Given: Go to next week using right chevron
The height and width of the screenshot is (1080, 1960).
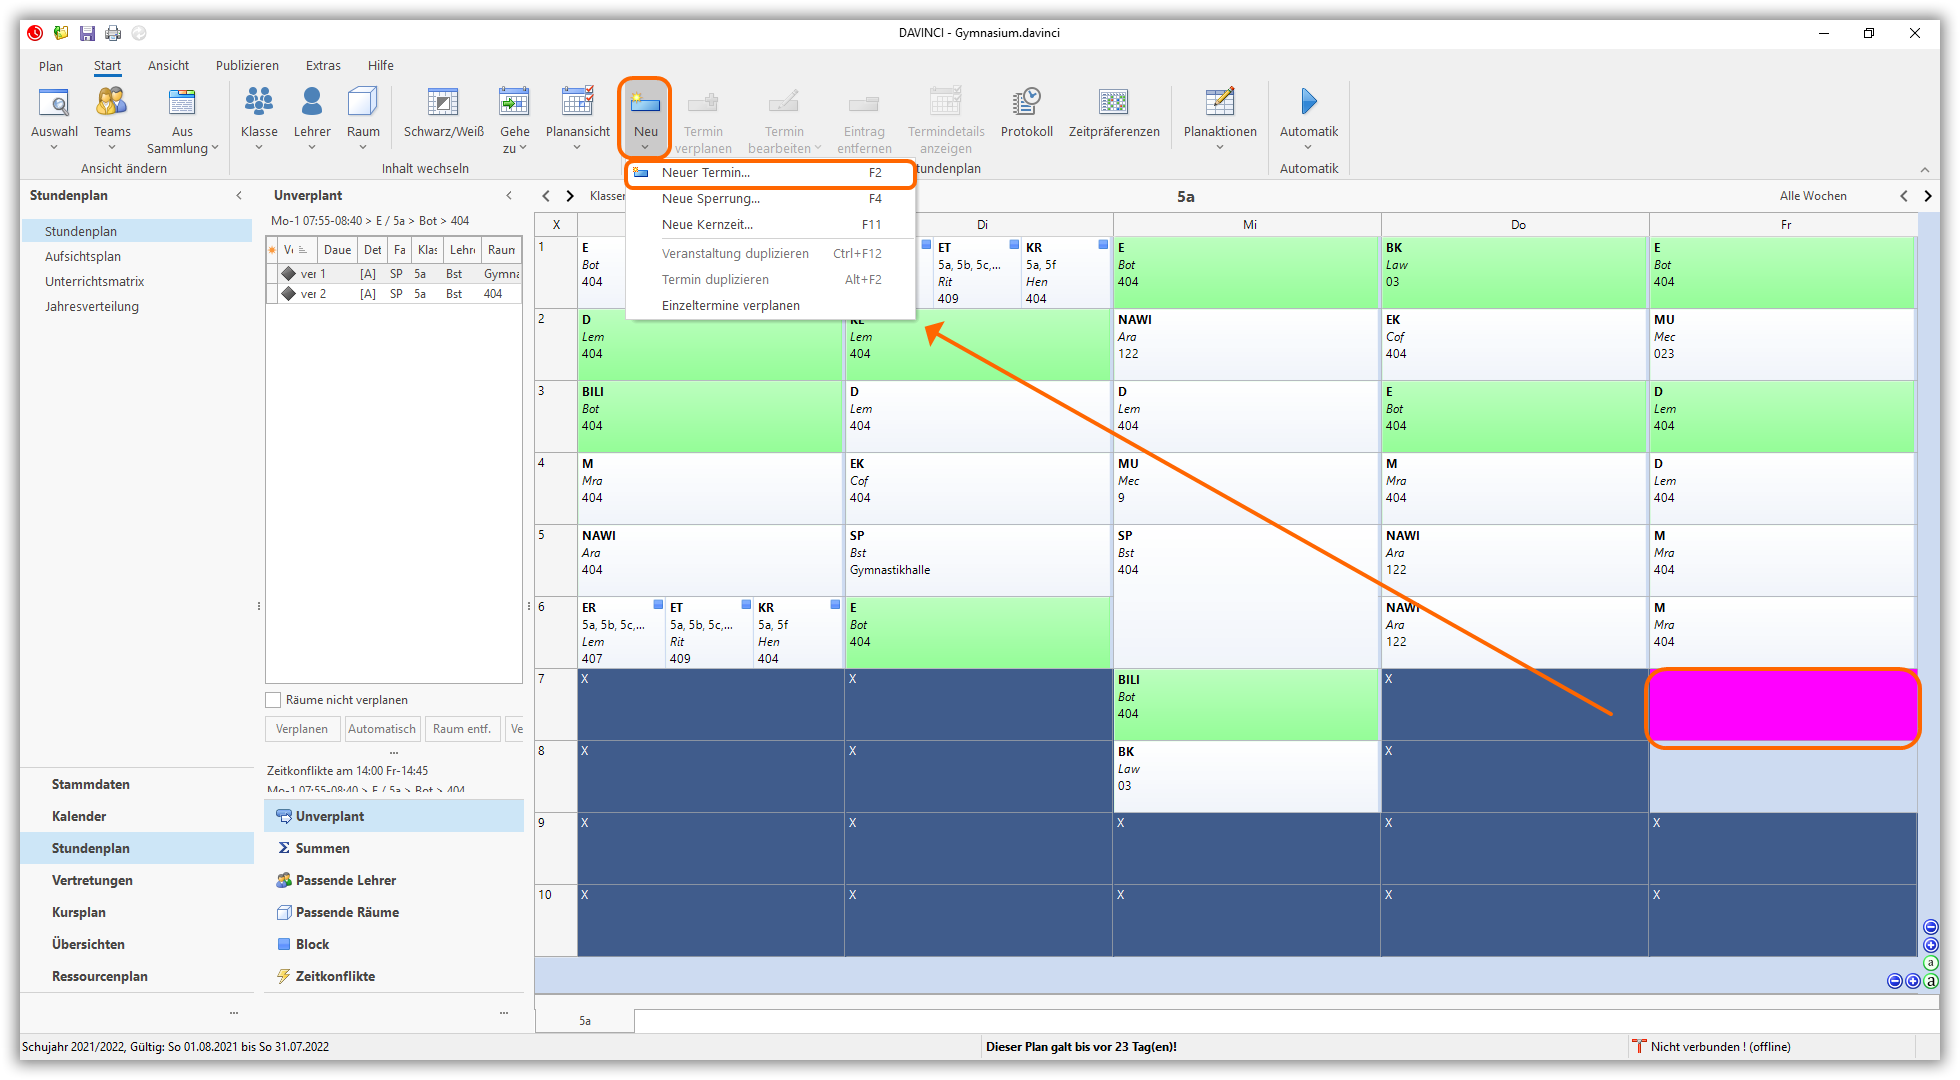Looking at the screenshot, I should click(x=1928, y=196).
